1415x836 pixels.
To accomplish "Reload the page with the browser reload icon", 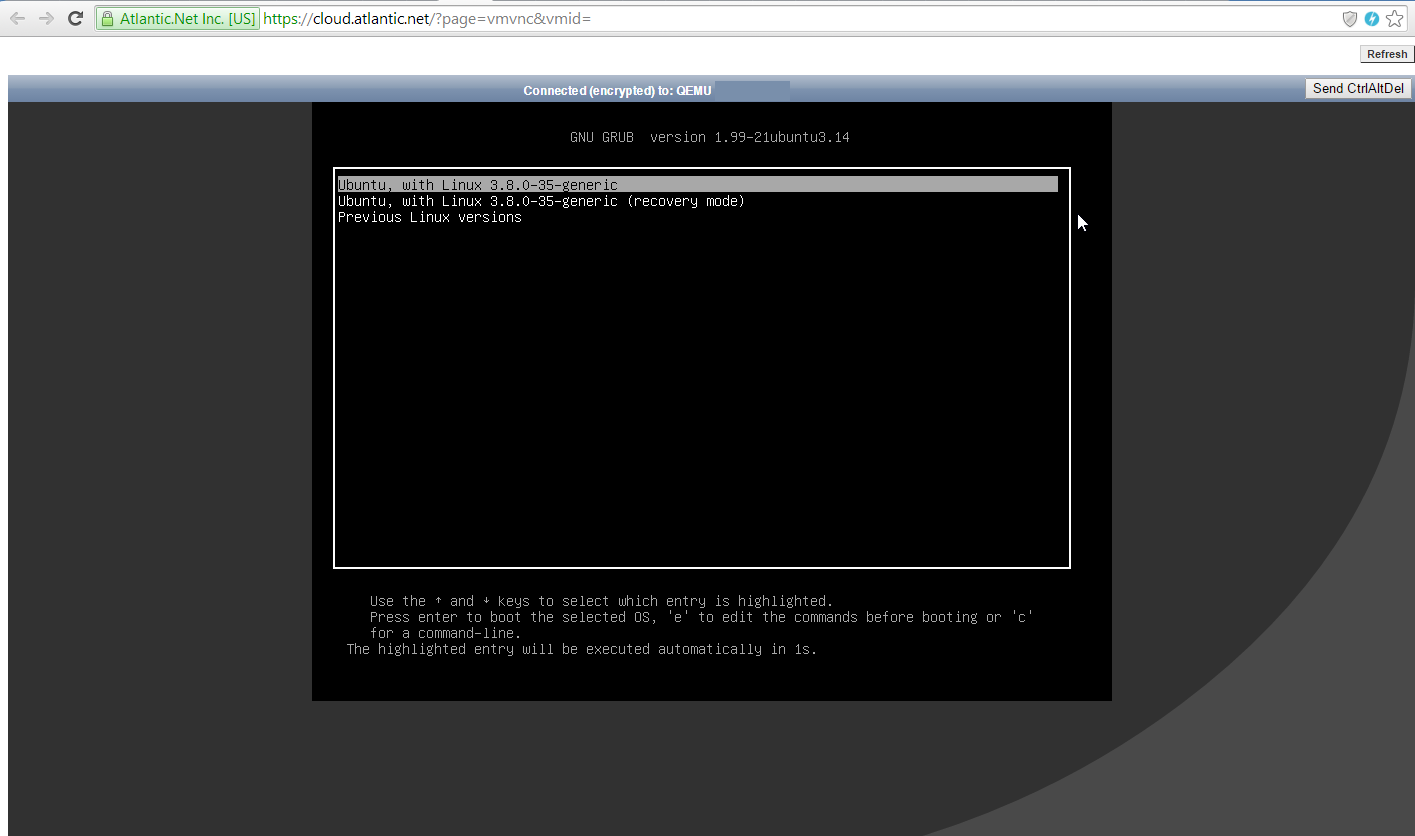I will [75, 19].
